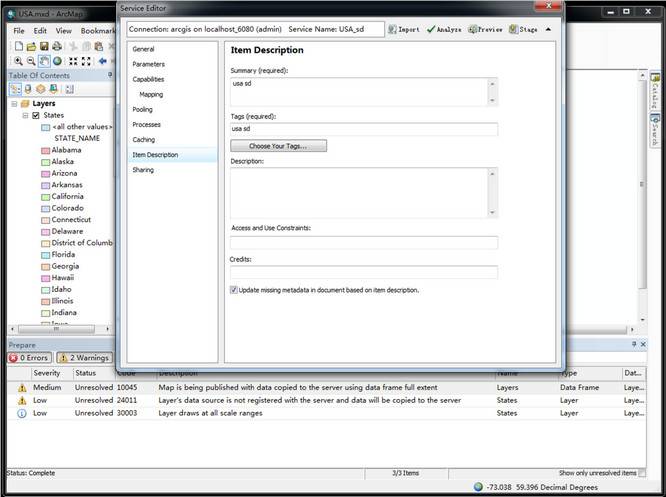Open the View menu
Screen dimensions: 666x497
click(63, 31)
